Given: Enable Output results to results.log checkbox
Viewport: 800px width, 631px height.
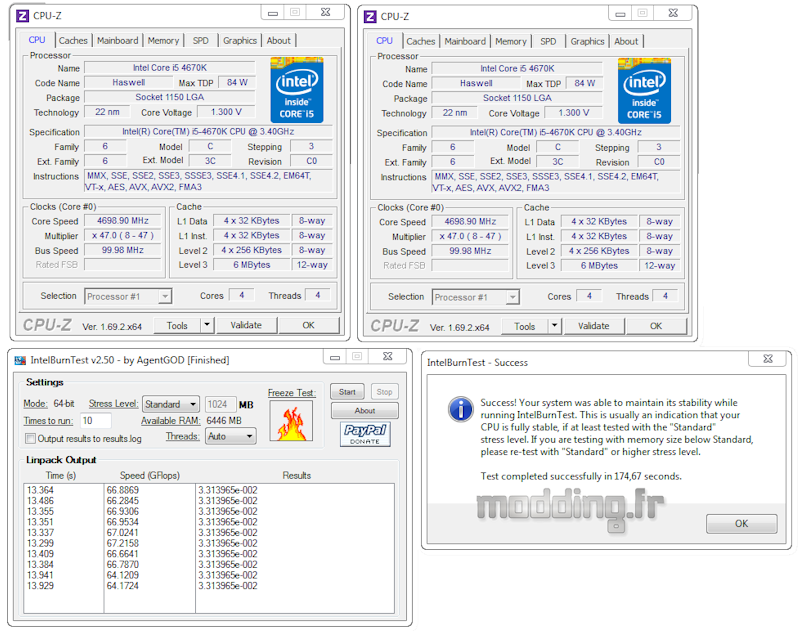Looking at the screenshot, I should pos(31,439).
